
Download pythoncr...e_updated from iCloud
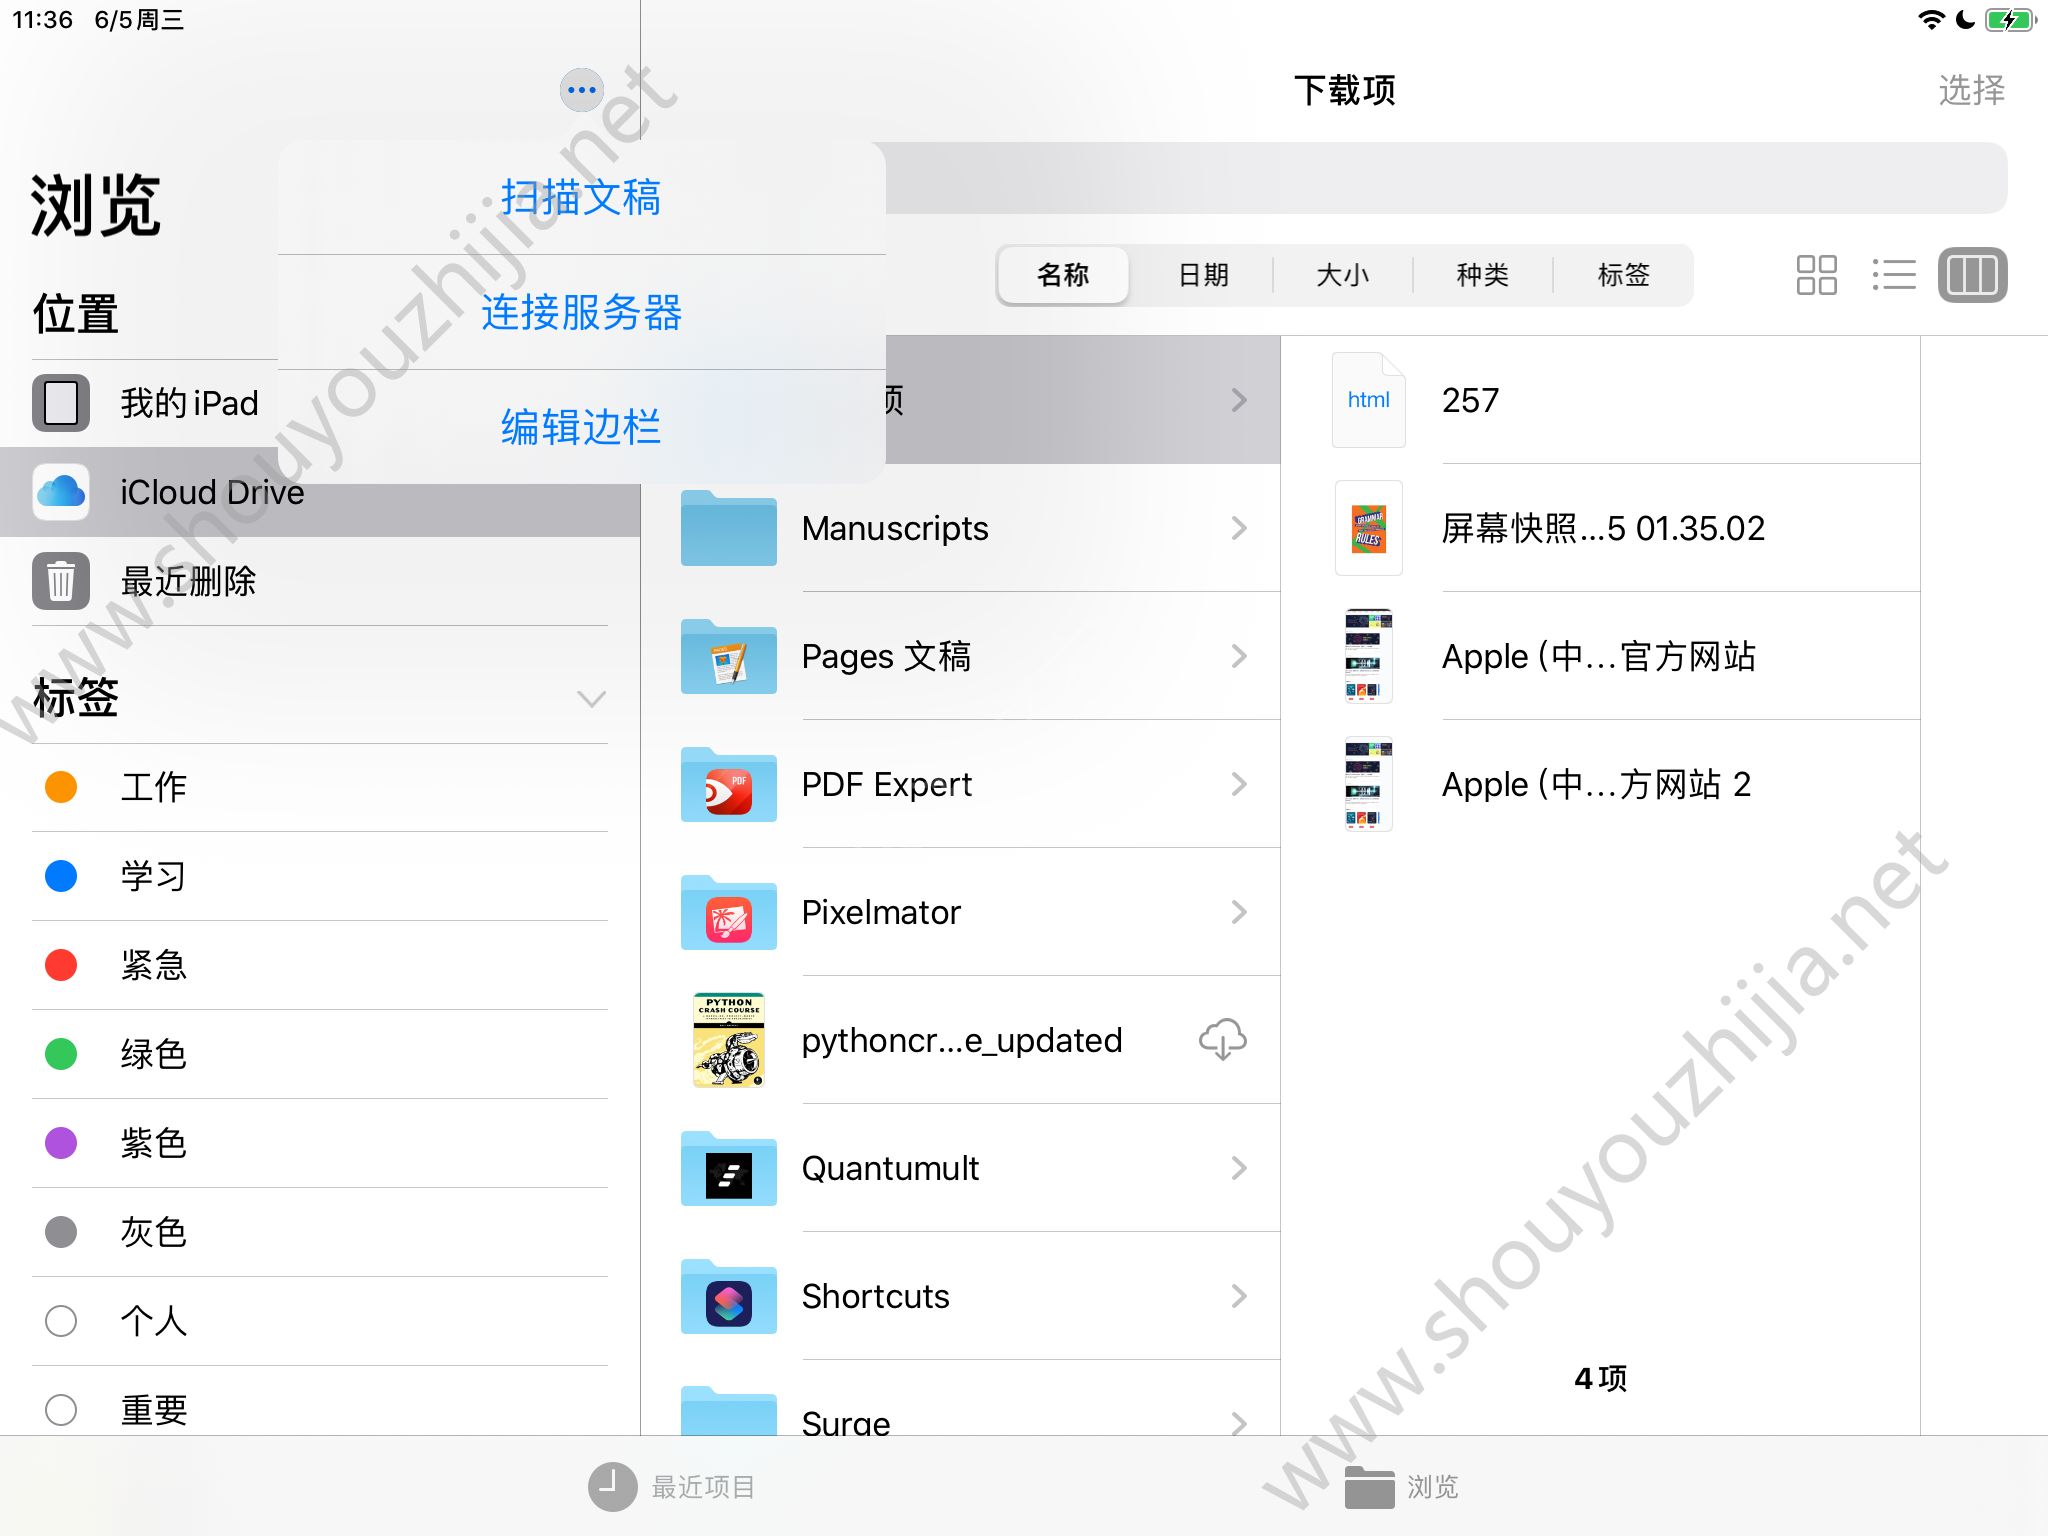(1222, 1040)
